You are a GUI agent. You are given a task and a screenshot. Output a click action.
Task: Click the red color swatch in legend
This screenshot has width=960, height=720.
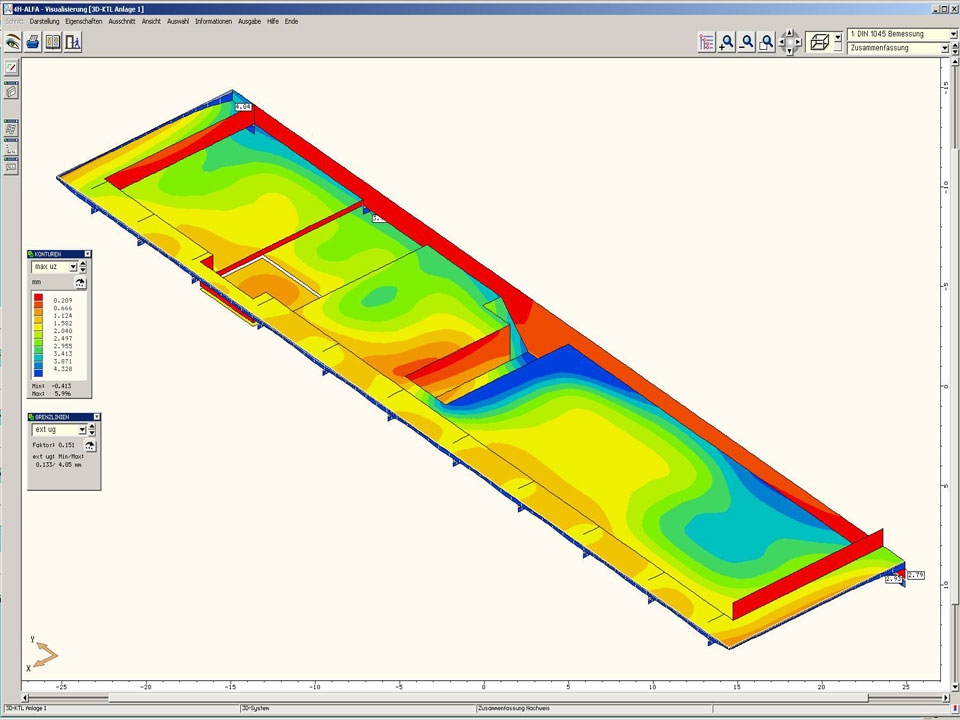tap(38, 299)
